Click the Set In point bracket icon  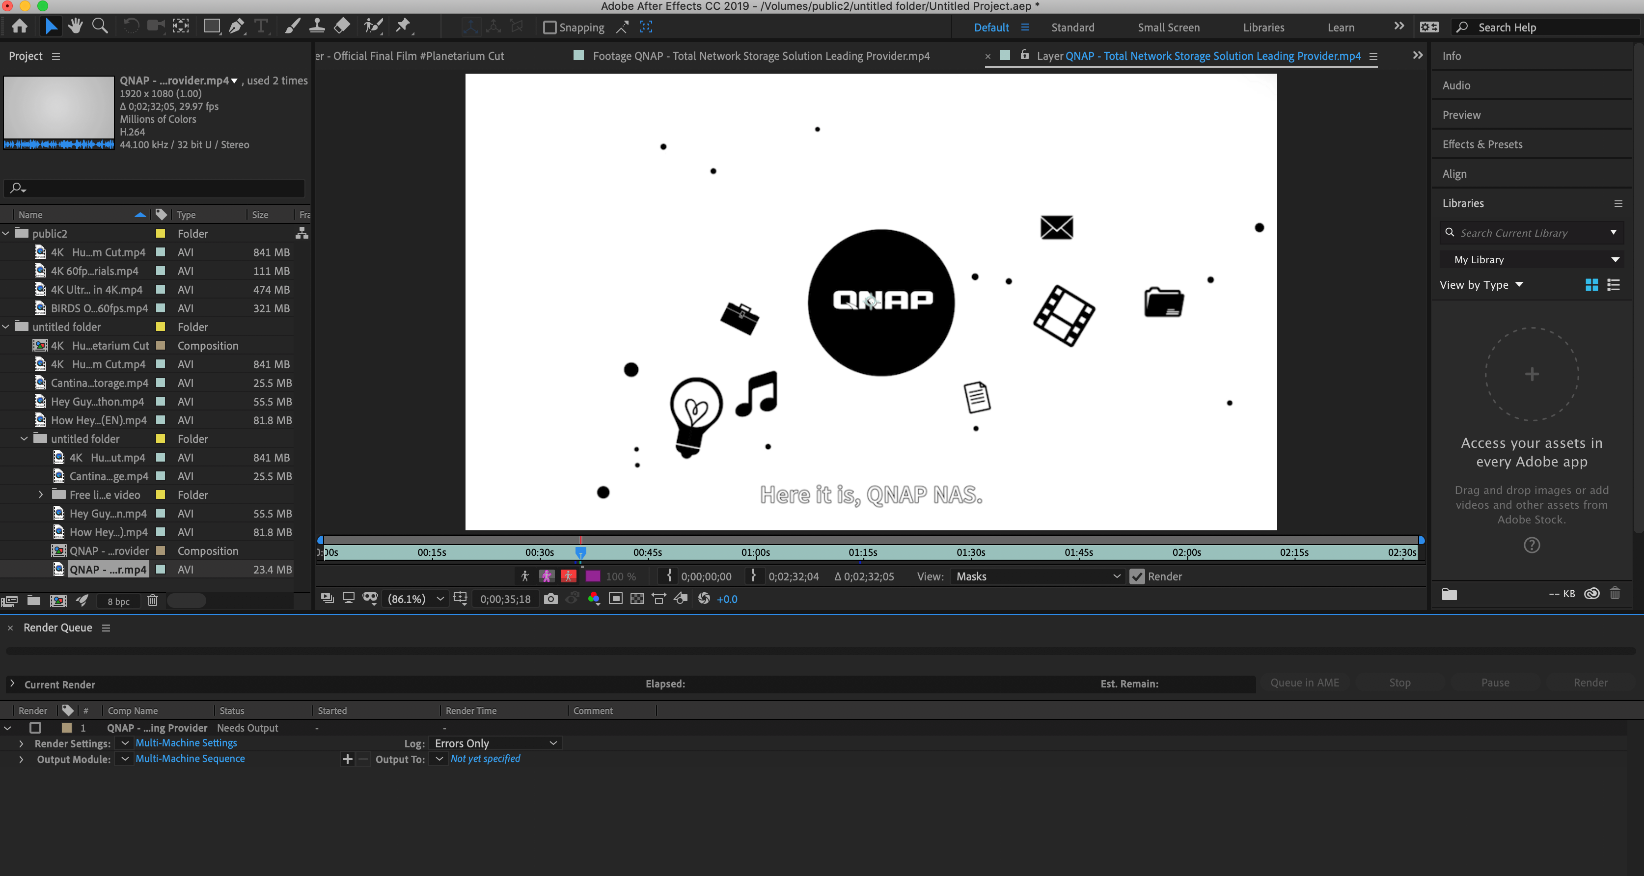pos(669,576)
